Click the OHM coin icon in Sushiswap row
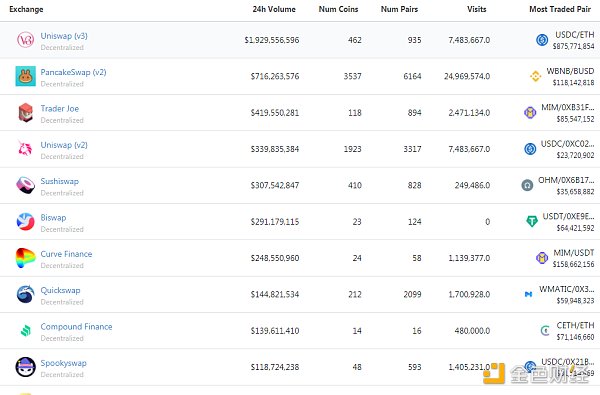 tap(527, 185)
